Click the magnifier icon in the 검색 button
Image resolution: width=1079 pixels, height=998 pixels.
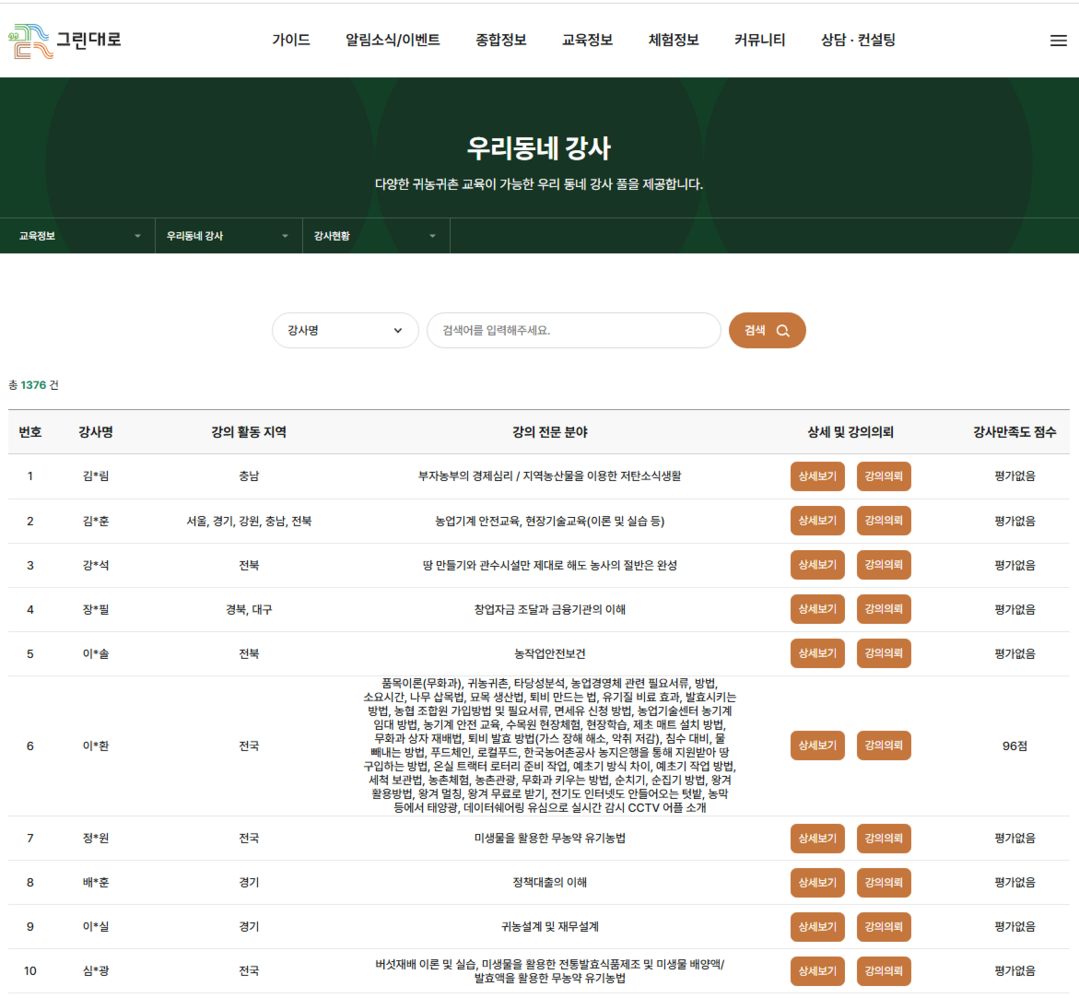784,330
